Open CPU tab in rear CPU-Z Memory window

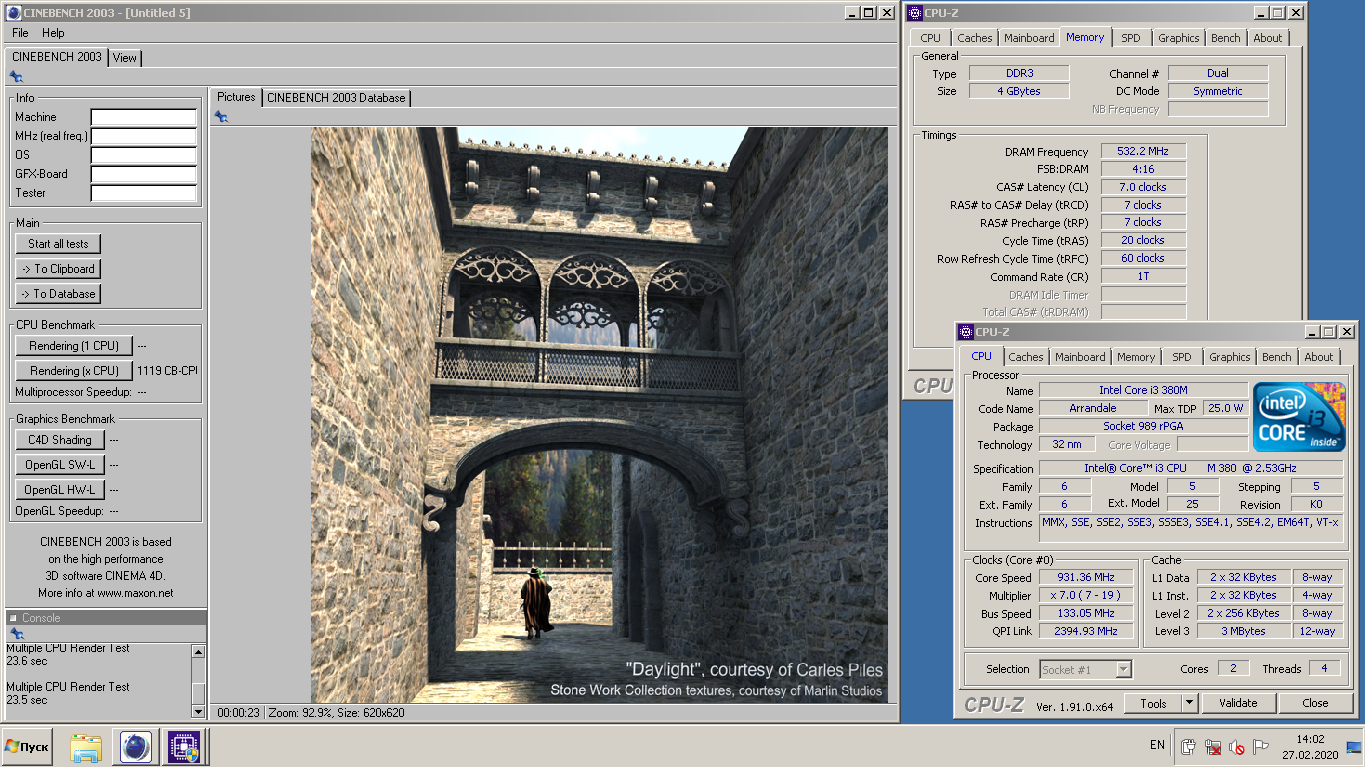point(931,38)
